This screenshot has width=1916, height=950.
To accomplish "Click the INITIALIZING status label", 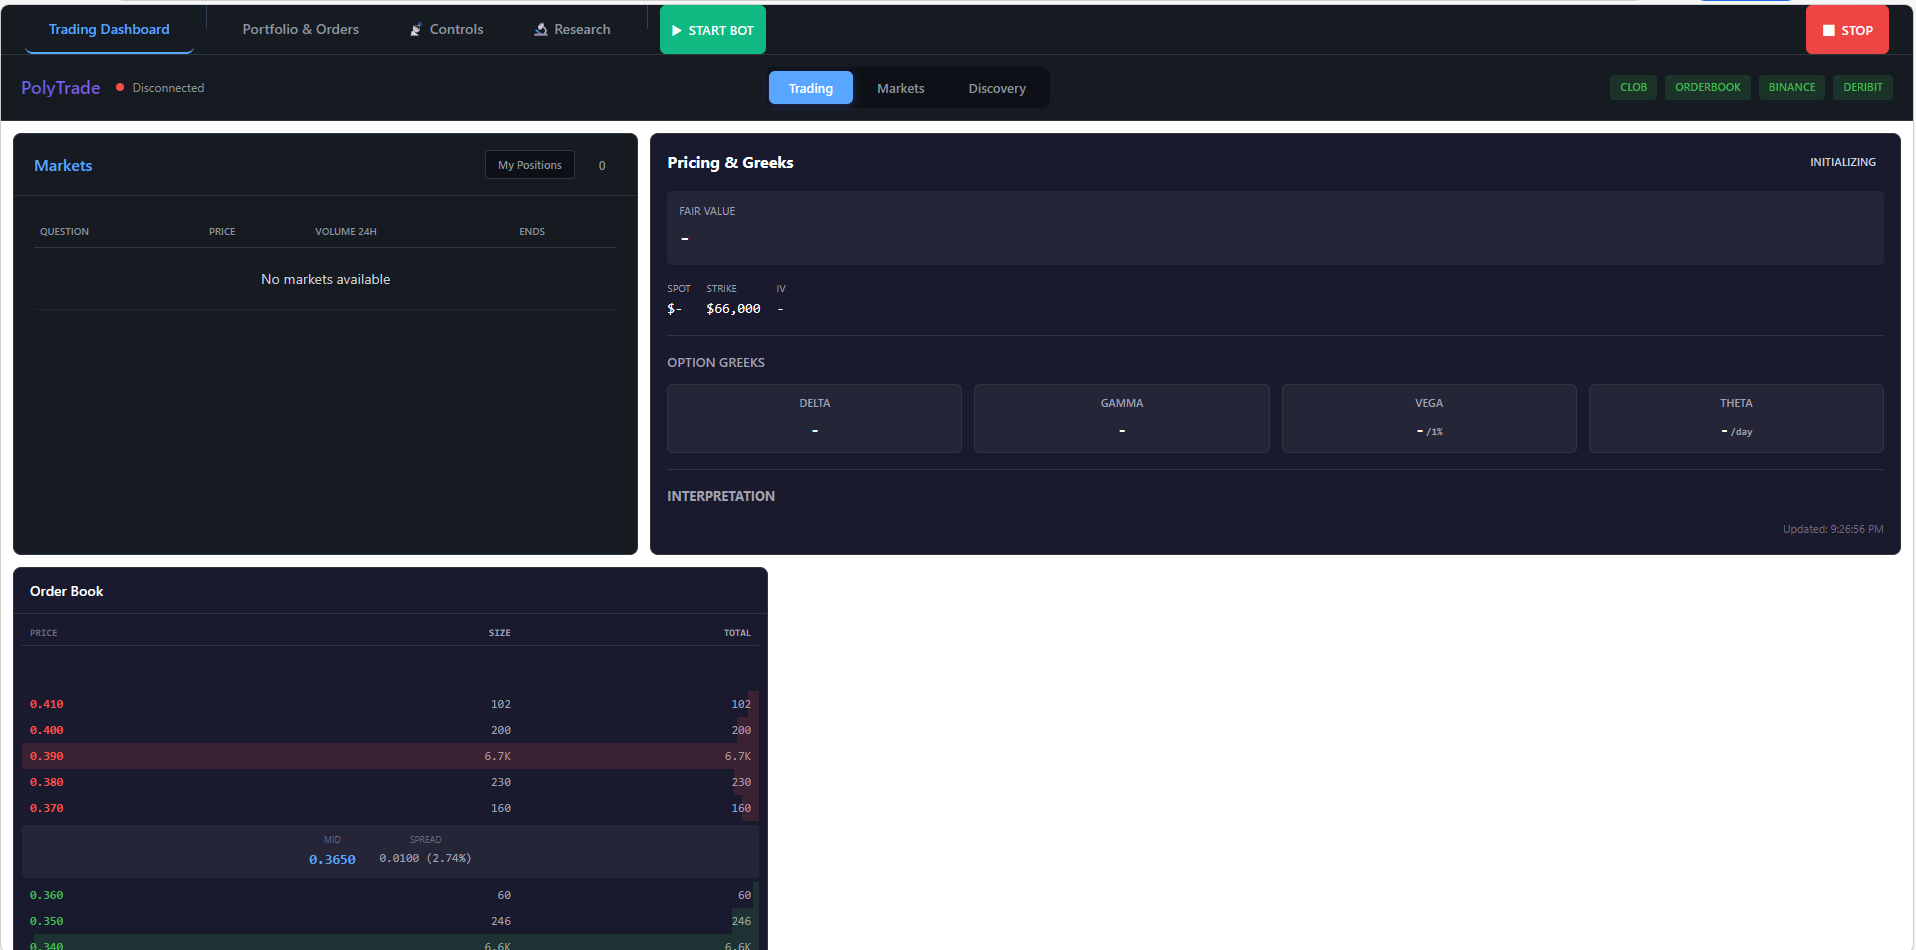I will 1843,162.
